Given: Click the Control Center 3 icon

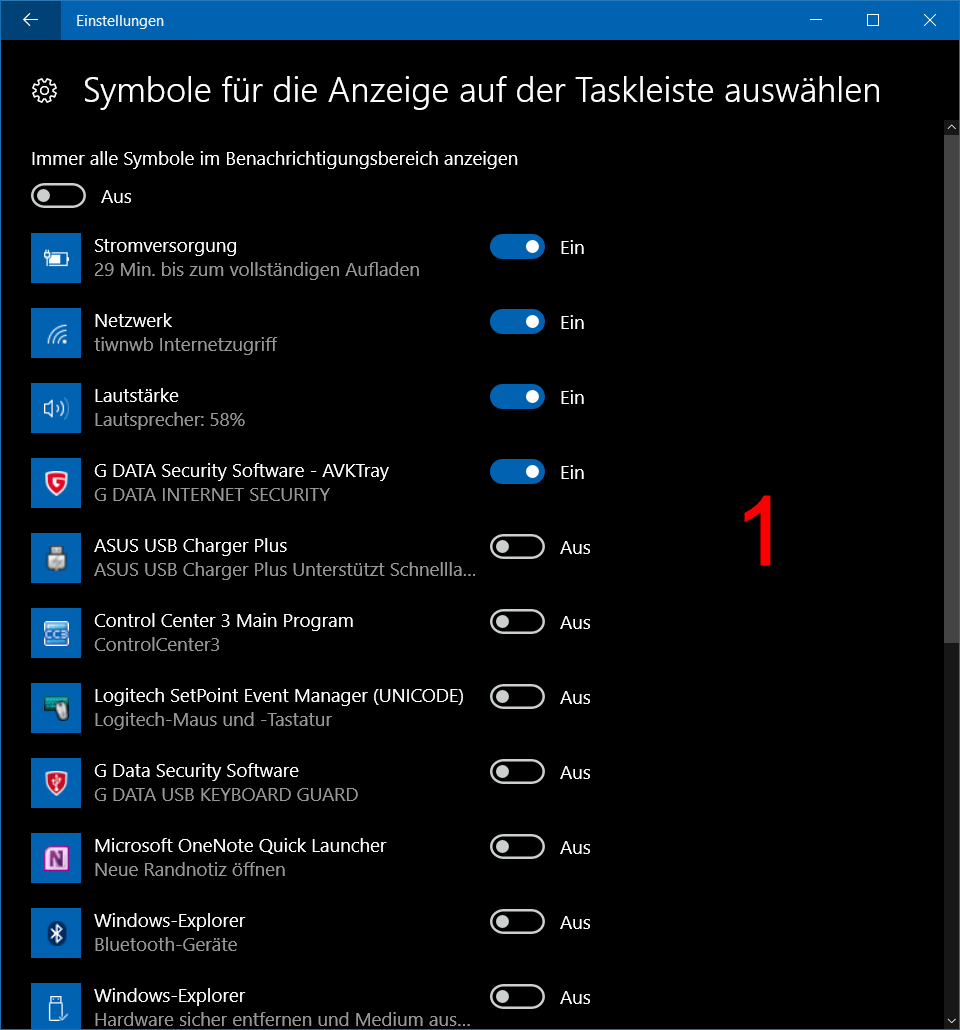Looking at the screenshot, I should coord(56,633).
